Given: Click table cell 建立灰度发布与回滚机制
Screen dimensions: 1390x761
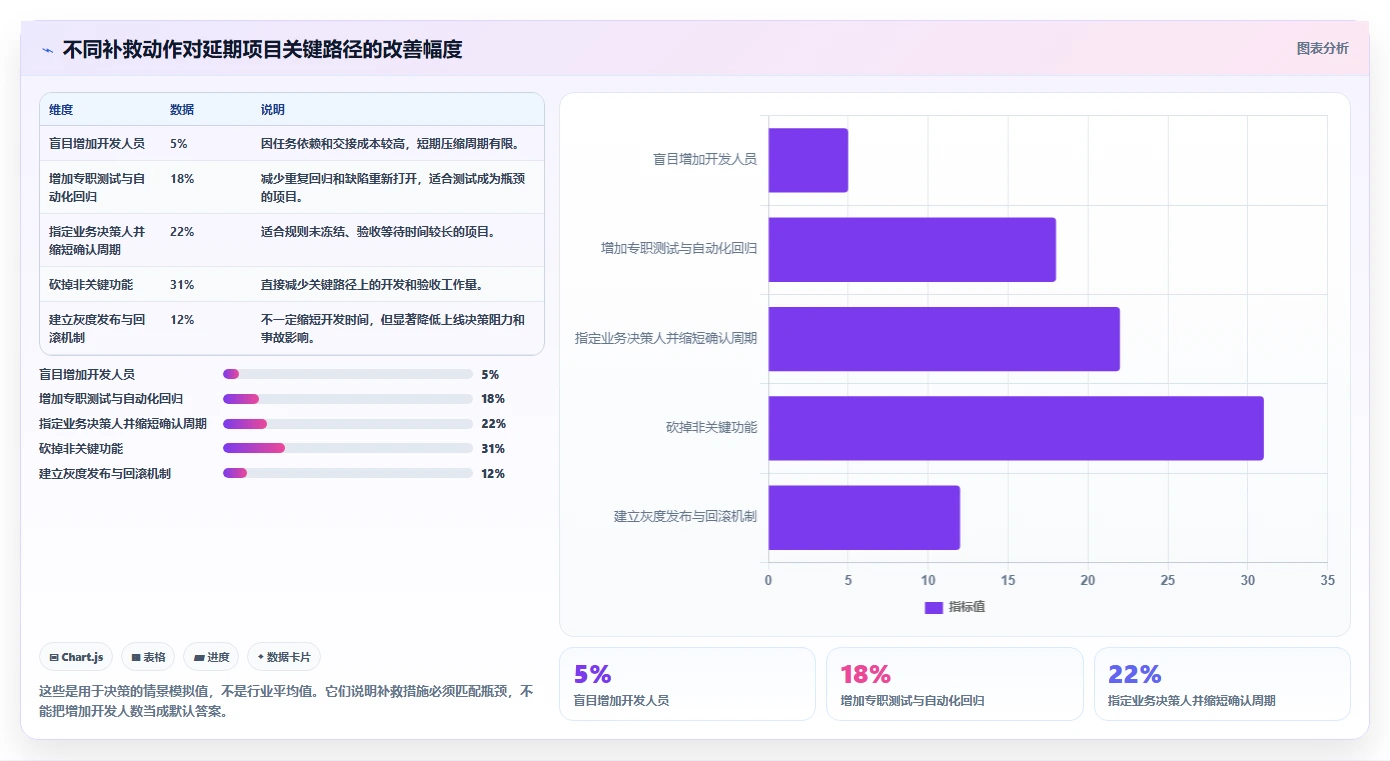Looking at the screenshot, I should (x=97, y=329).
